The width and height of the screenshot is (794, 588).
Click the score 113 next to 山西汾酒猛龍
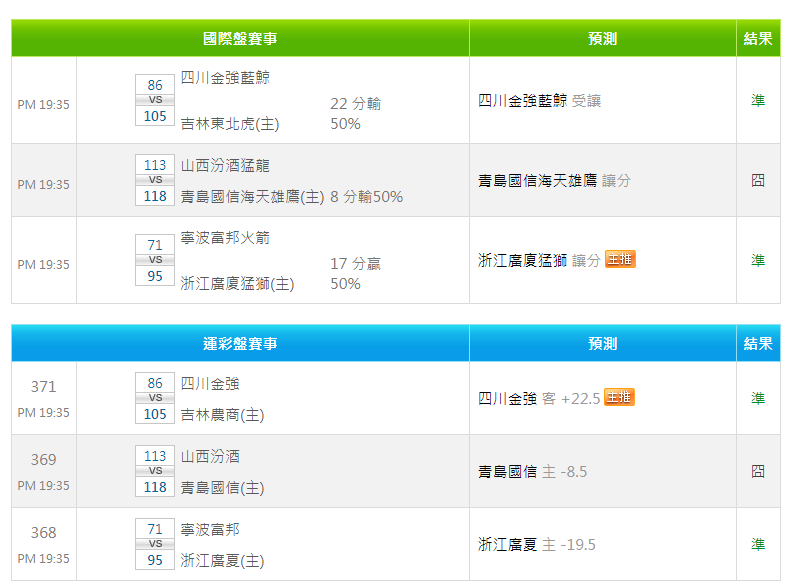coord(155,165)
